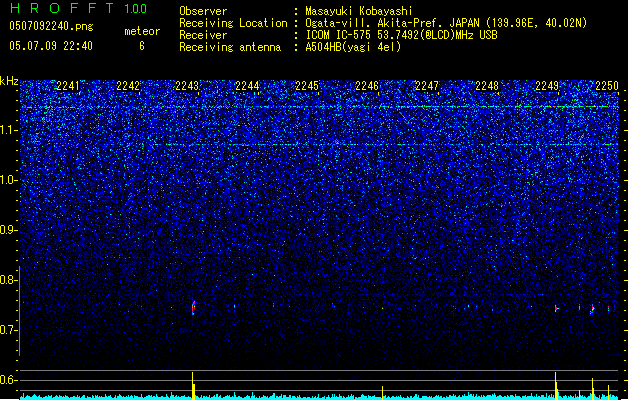Click the Receiving antenna label
The image size is (629, 400).
[x=230, y=47]
